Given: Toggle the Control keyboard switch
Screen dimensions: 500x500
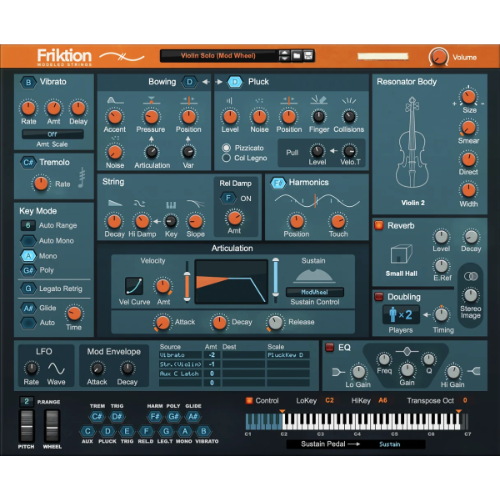Looking at the screenshot, I should pos(249,401).
